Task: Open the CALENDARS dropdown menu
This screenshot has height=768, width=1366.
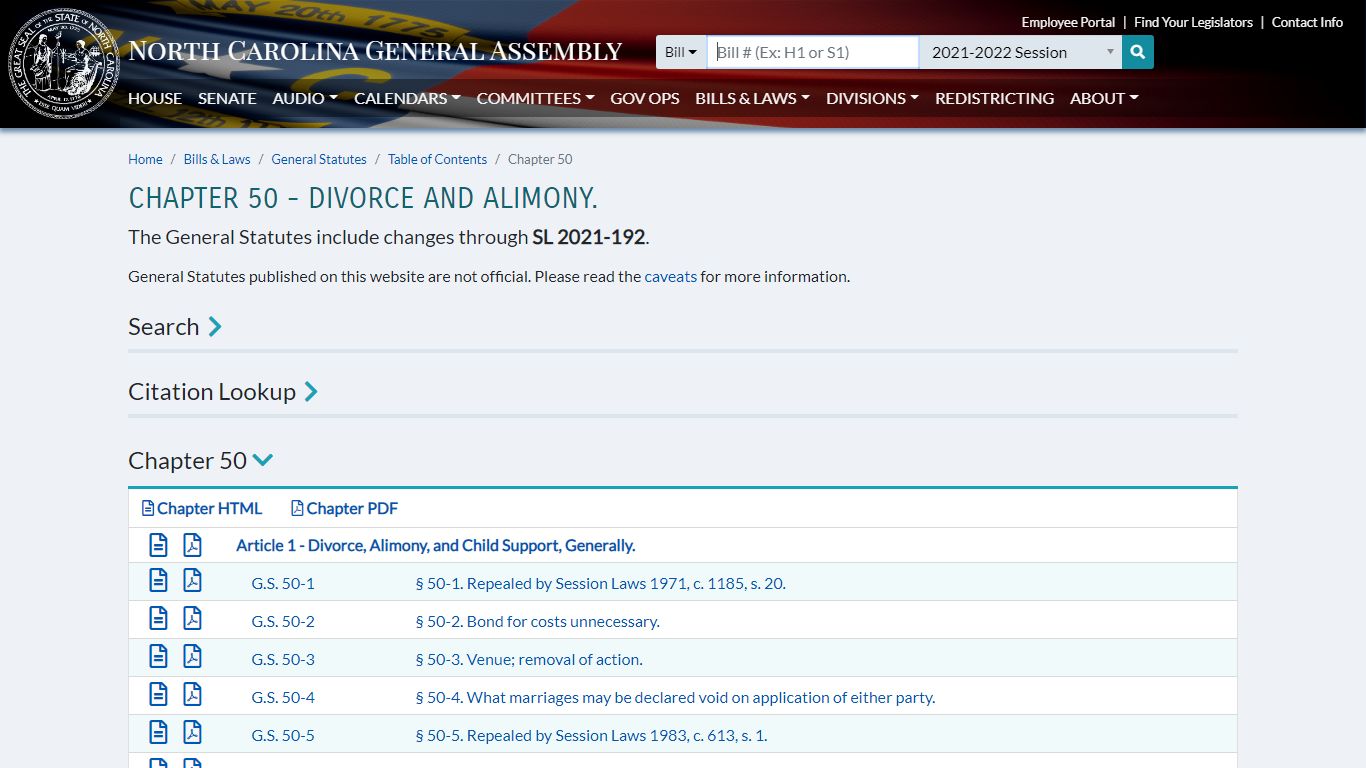Action: [x=407, y=98]
